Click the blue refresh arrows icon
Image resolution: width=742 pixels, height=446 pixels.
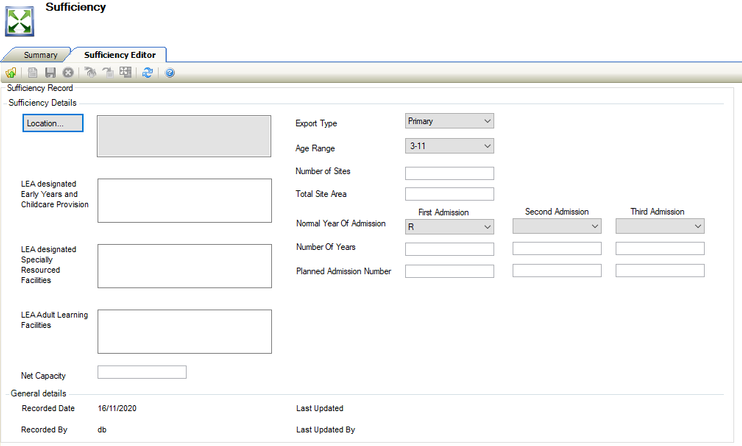pyautogui.click(x=148, y=73)
